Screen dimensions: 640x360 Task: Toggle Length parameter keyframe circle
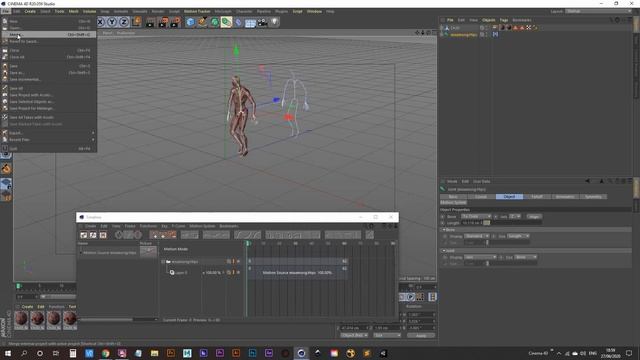click(x=443, y=223)
